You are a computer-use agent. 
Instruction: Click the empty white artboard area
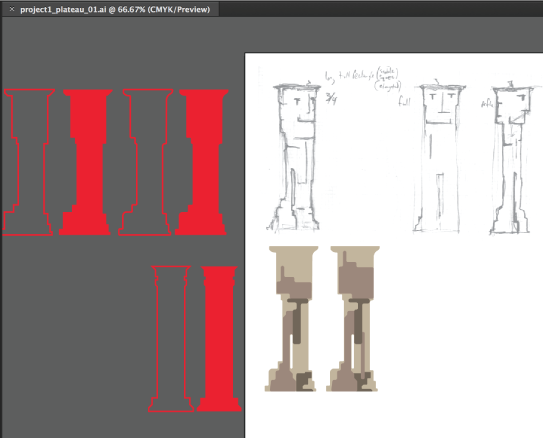[461, 329]
